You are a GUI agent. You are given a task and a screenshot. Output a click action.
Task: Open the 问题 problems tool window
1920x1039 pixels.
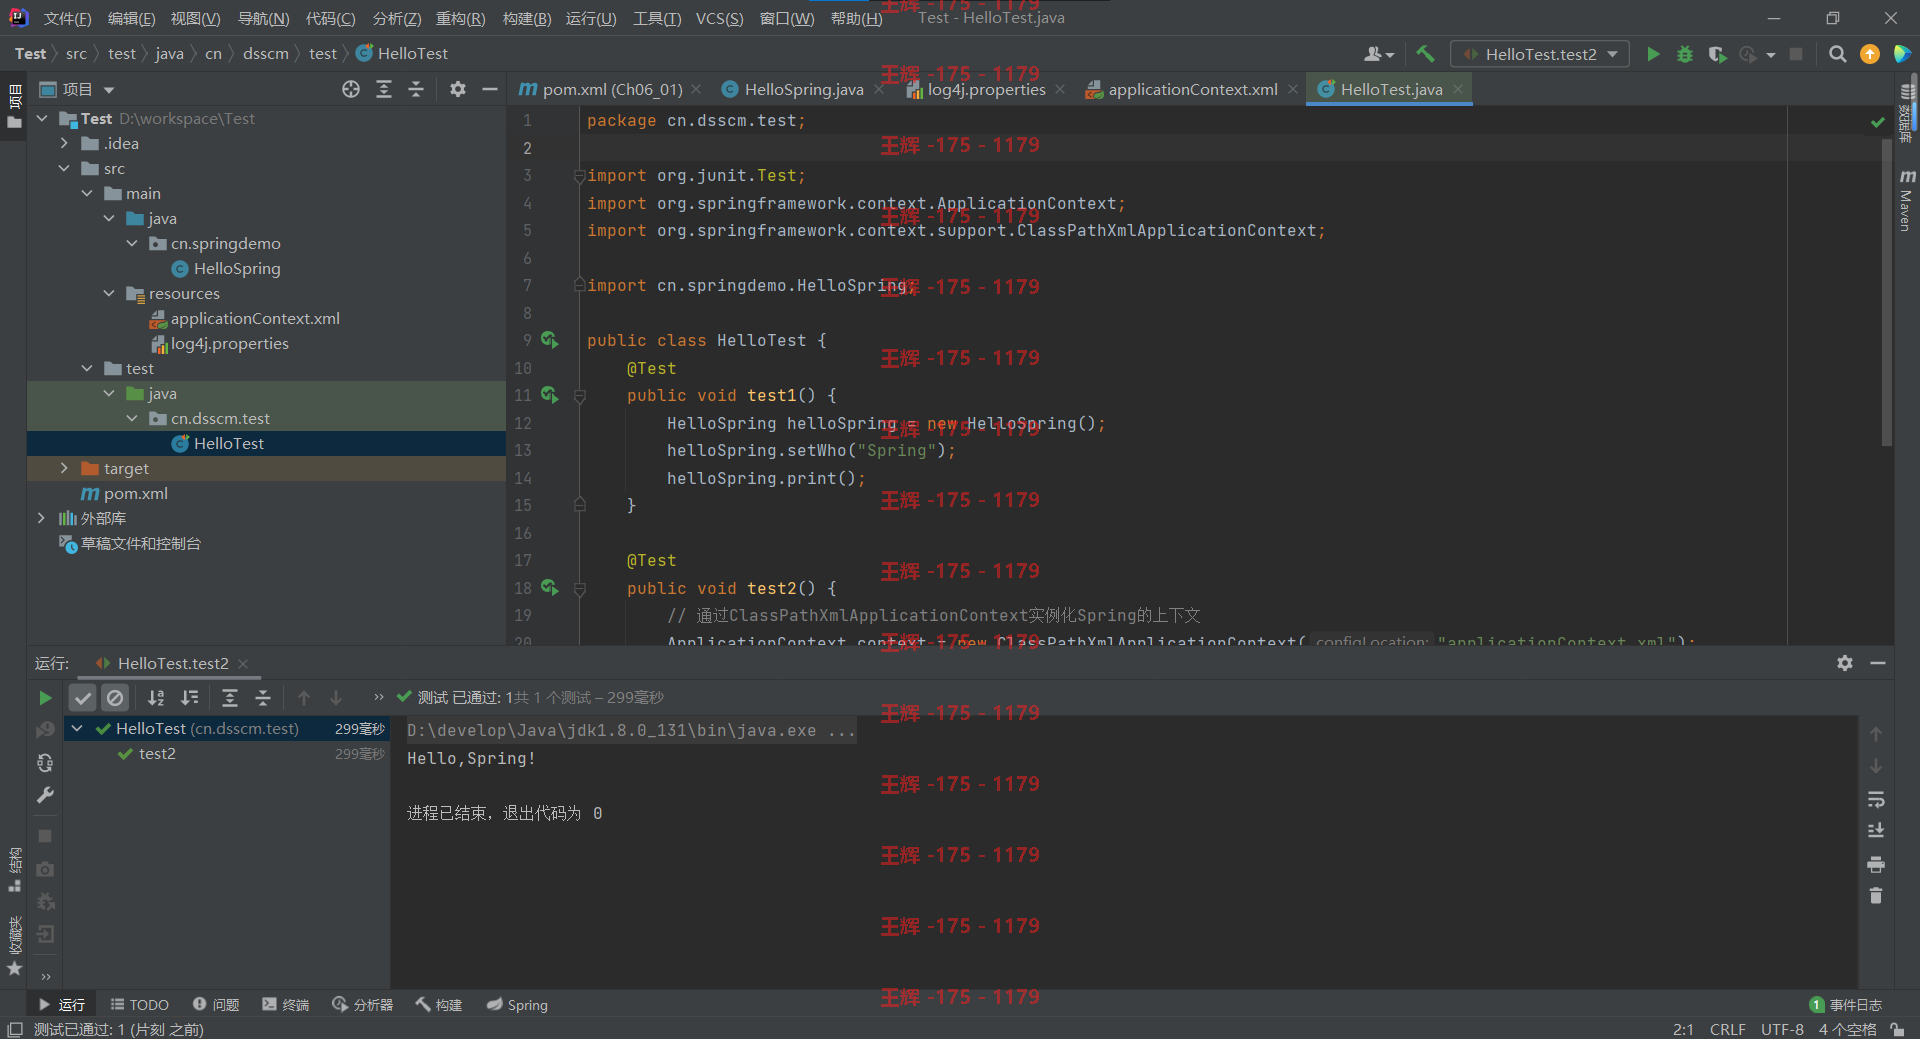coord(216,1005)
